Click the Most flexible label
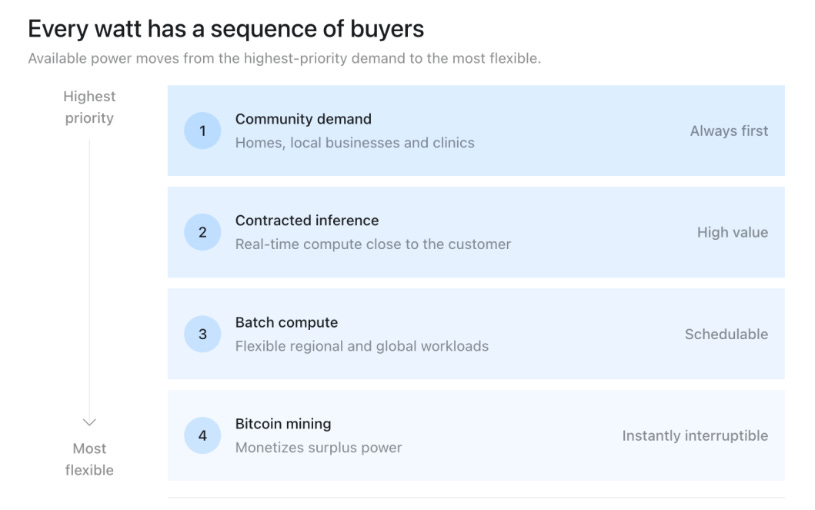 click(89, 459)
